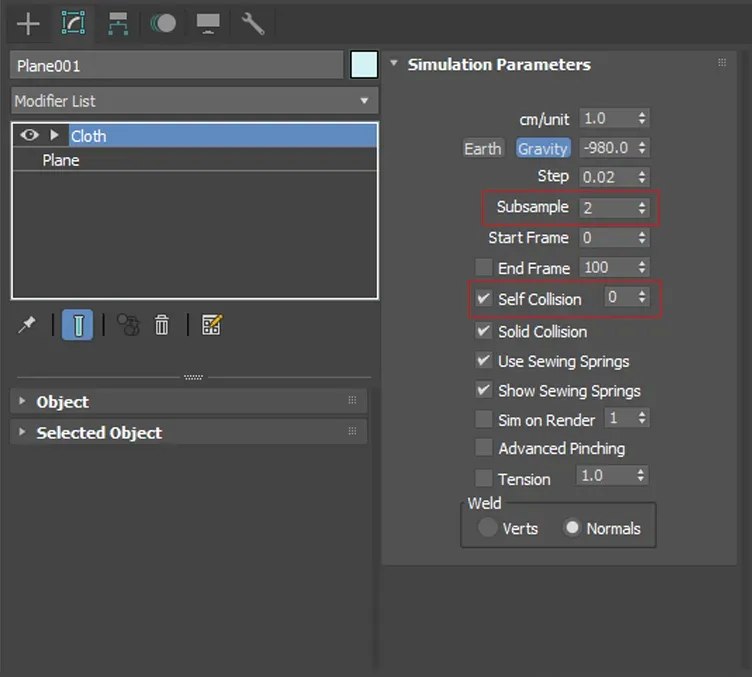The image size is (752, 677).
Task: Adjust the Tension value spinner
Action: coord(641,476)
